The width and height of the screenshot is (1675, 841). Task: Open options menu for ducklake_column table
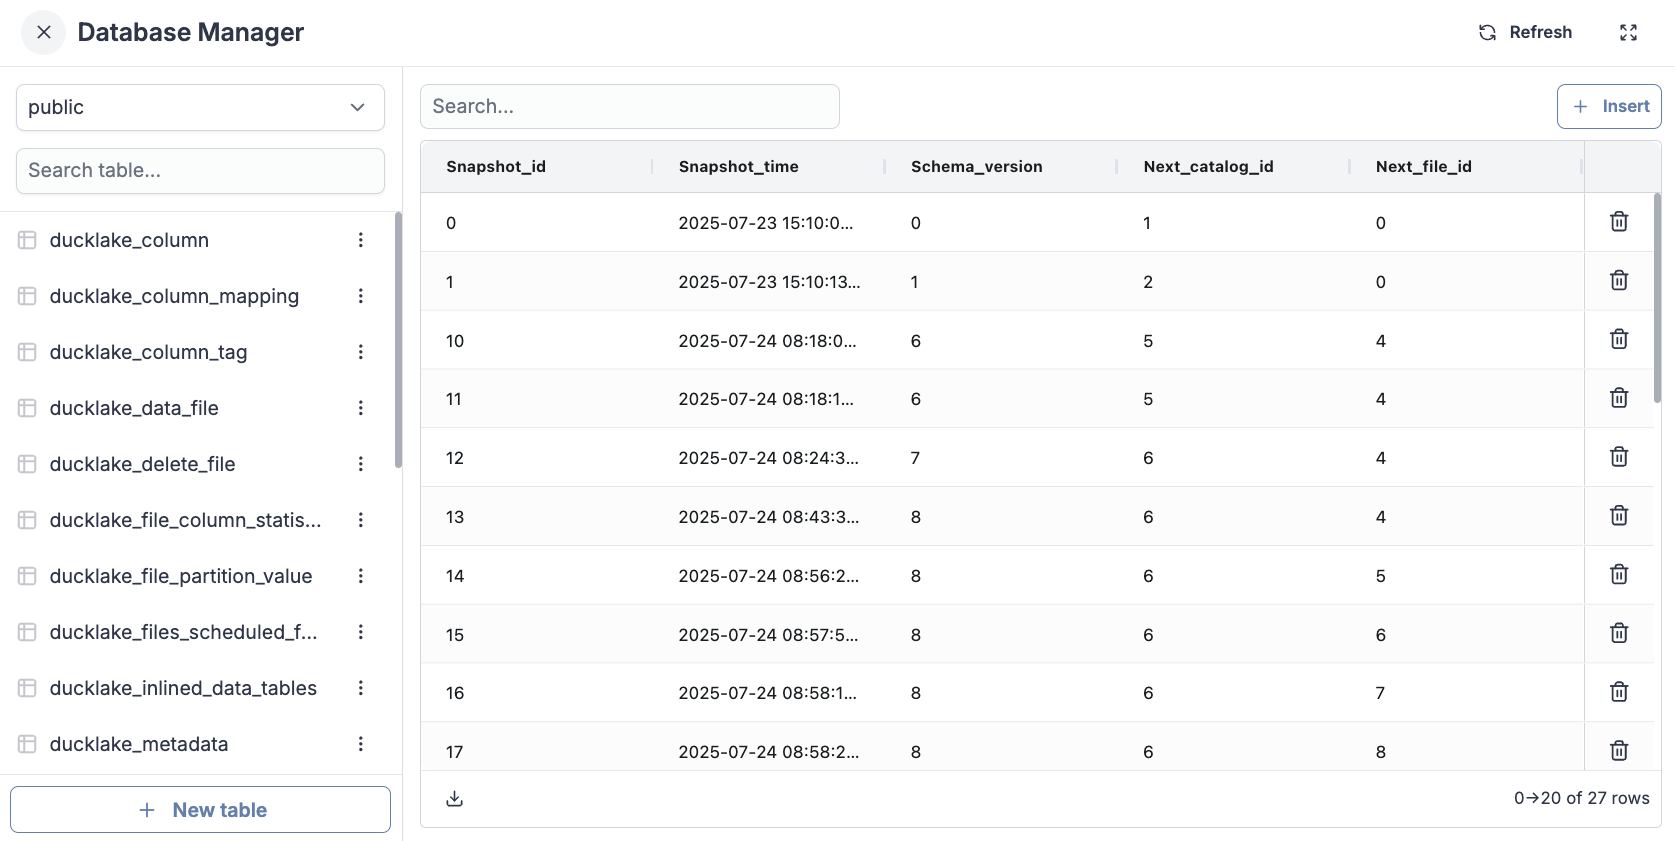click(x=361, y=240)
